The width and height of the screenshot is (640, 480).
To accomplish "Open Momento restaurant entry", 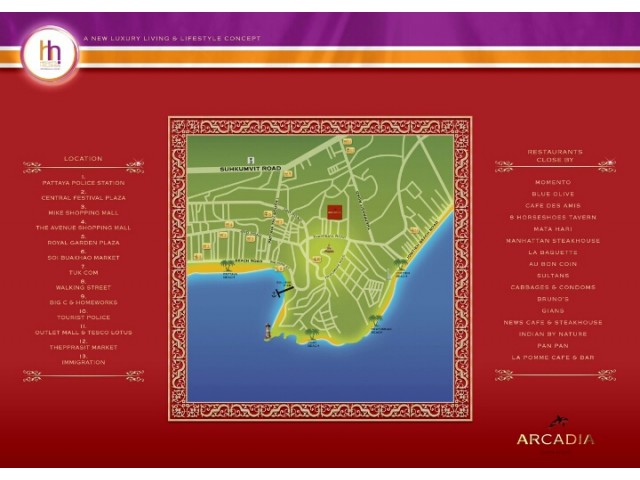I will pos(552,182).
